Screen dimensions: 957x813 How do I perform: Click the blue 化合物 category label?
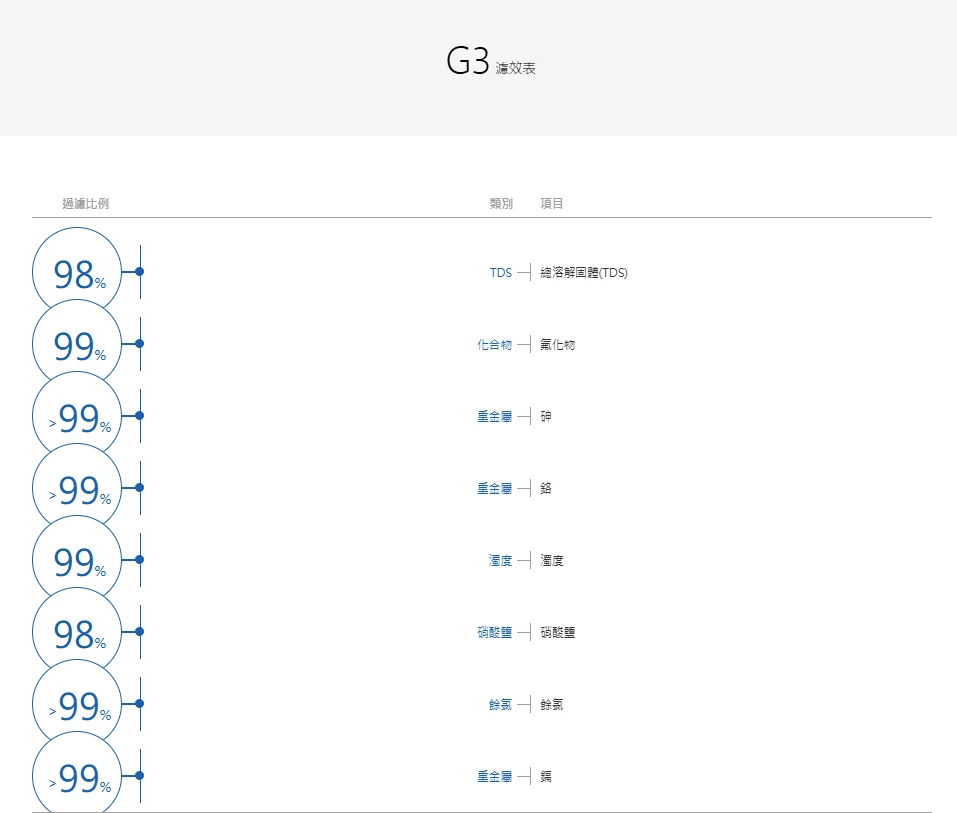(x=495, y=345)
